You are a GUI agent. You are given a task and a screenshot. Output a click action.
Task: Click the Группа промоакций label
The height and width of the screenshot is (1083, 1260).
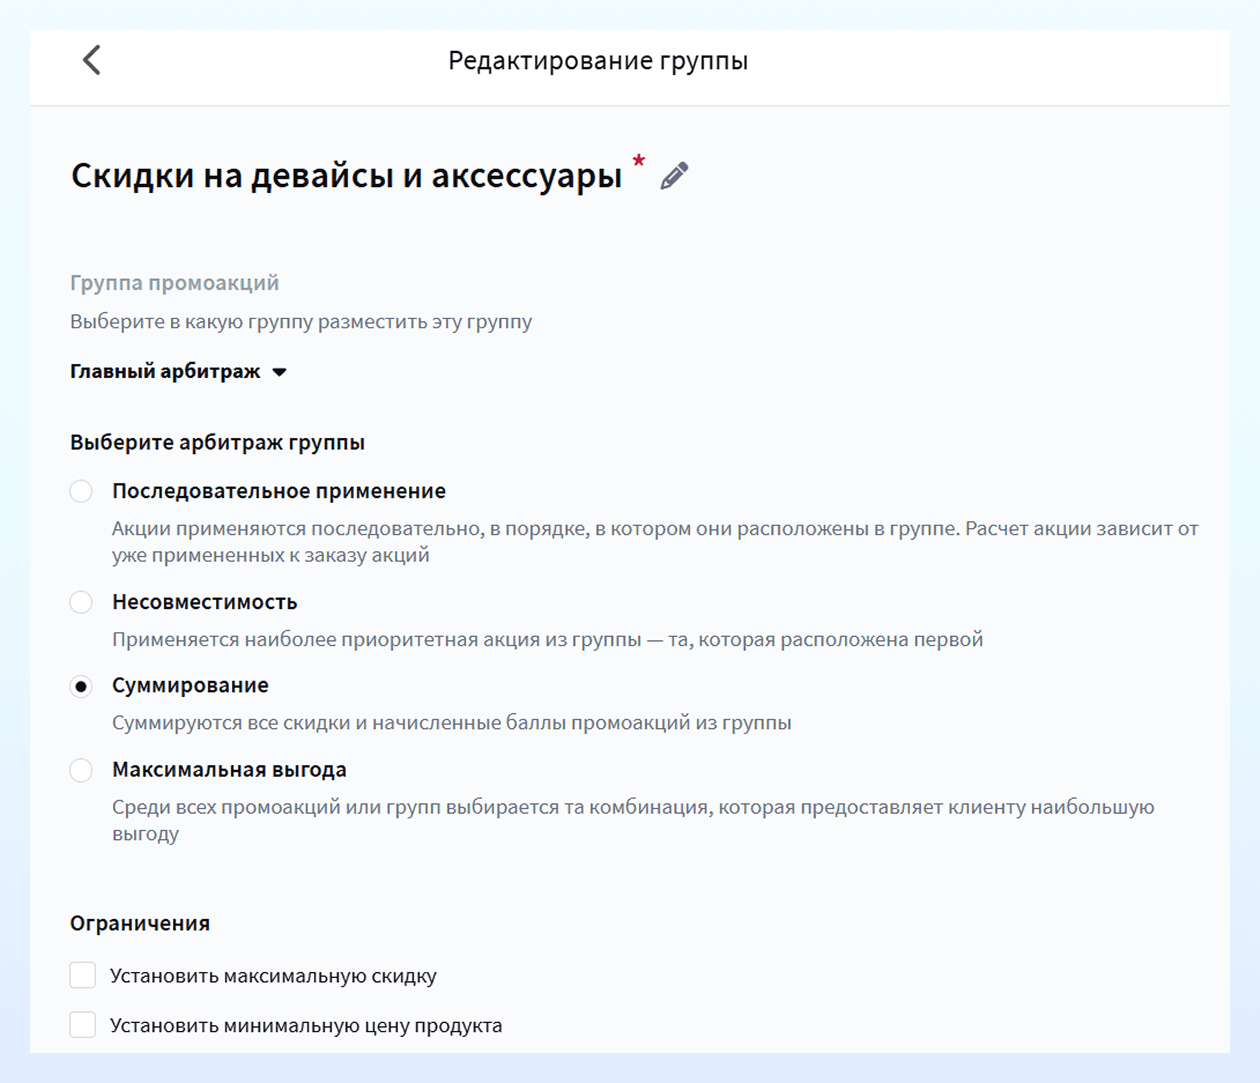tap(174, 283)
